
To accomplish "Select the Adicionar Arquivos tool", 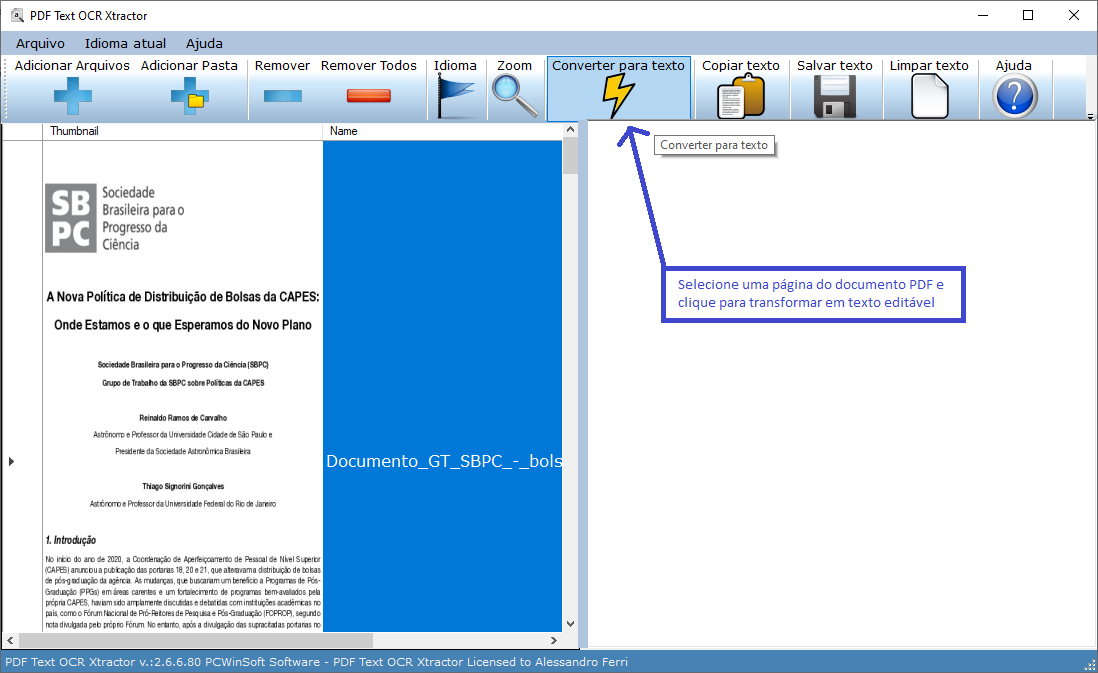I will [x=72, y=95].
